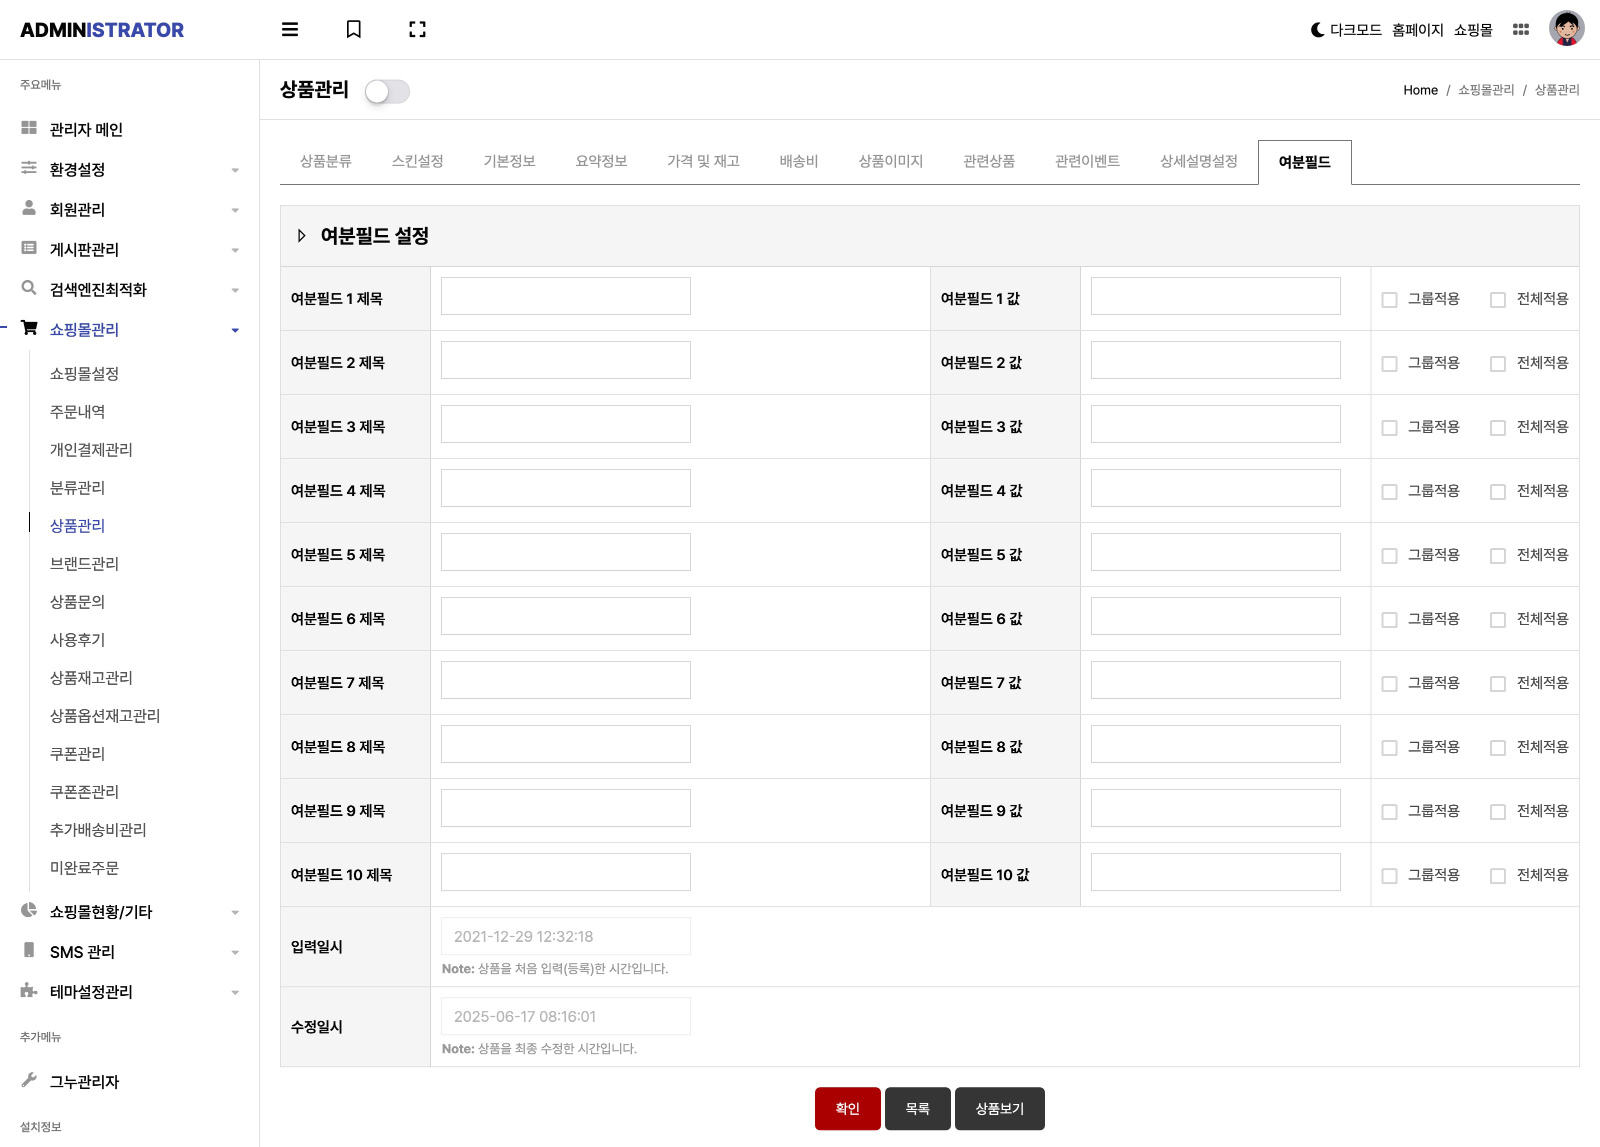The image size is (1600, 1147).
Task: Click the 게시판관리 list icon
Action: [x=29, y=248]
